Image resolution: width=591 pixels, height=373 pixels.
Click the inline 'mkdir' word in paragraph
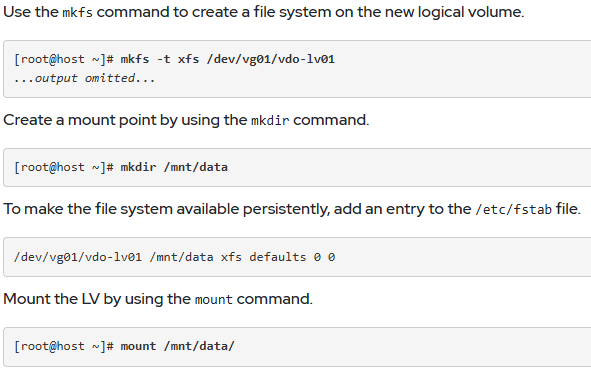tap(270, 121)
